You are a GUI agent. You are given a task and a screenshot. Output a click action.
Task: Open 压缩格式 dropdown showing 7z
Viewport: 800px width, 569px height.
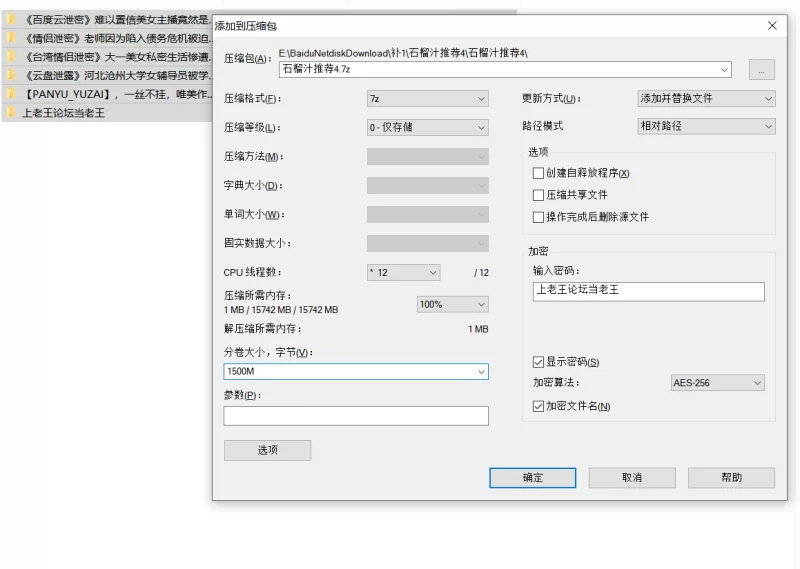click(428, 98)
